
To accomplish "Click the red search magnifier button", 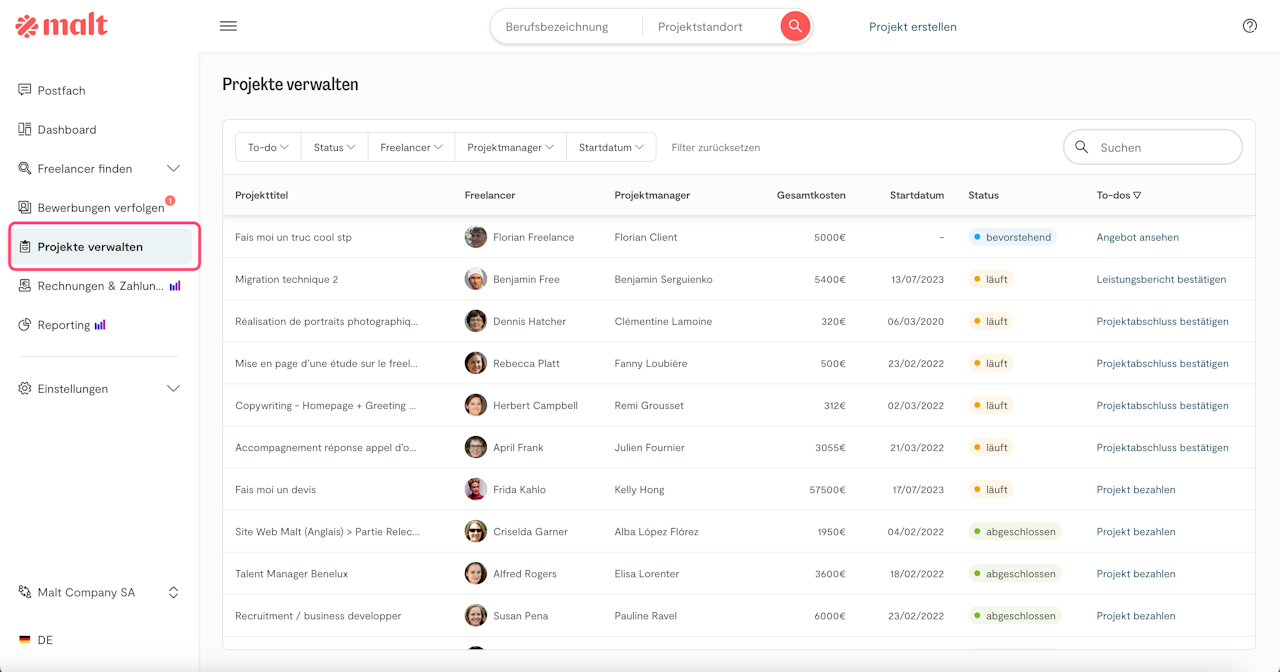I will [795, 26].
